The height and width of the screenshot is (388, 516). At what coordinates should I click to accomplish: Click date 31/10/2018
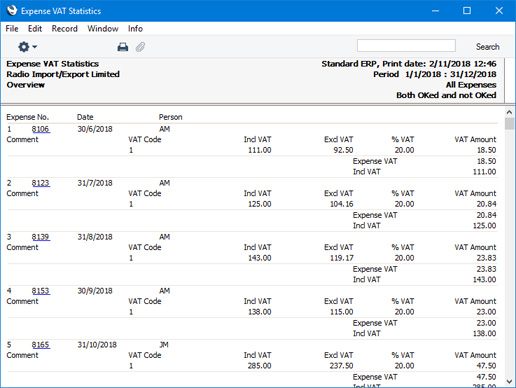coord(97,345)
